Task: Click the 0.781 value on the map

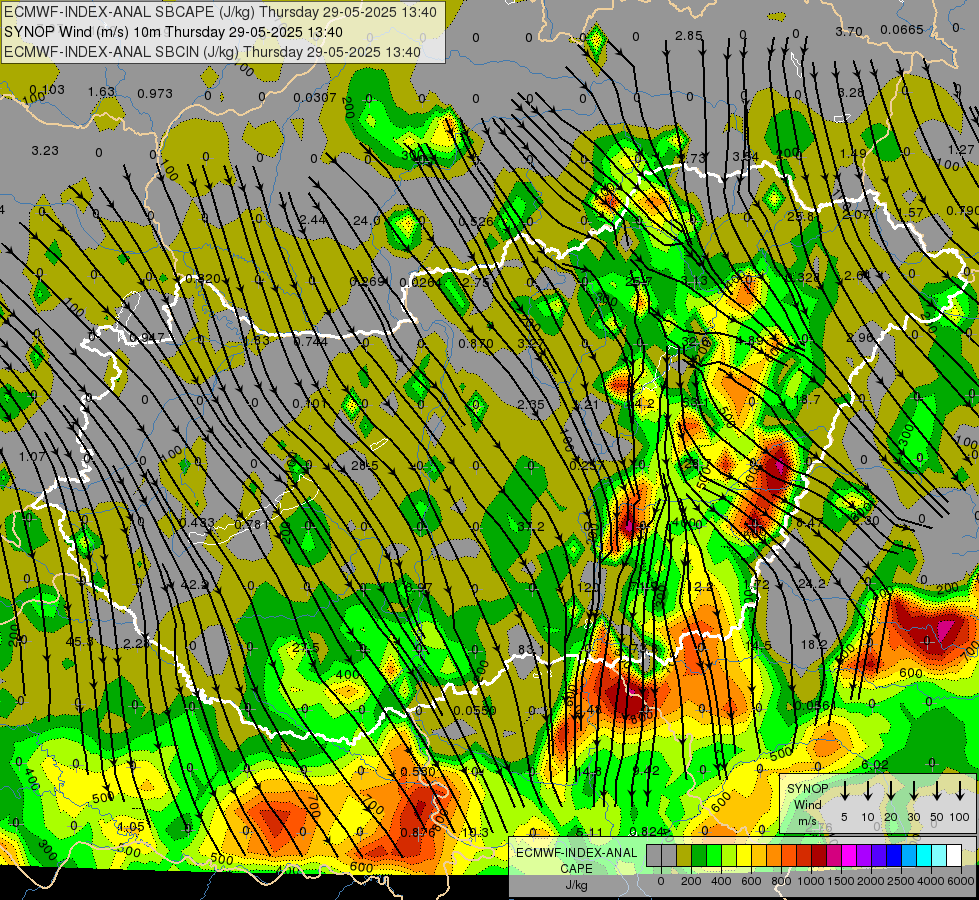Action: [x=252, y=524]
